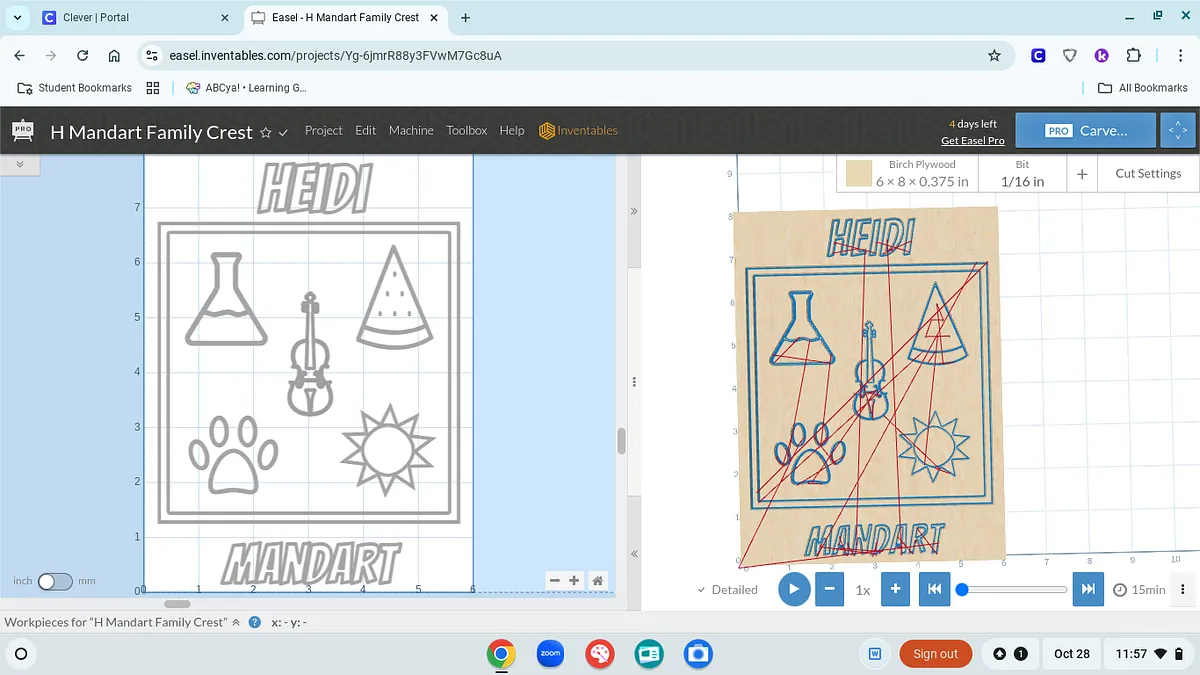Screen dimensions: 1200x675
Task: Decrease simulation playback speed with minus
Action: coord(829,589)
